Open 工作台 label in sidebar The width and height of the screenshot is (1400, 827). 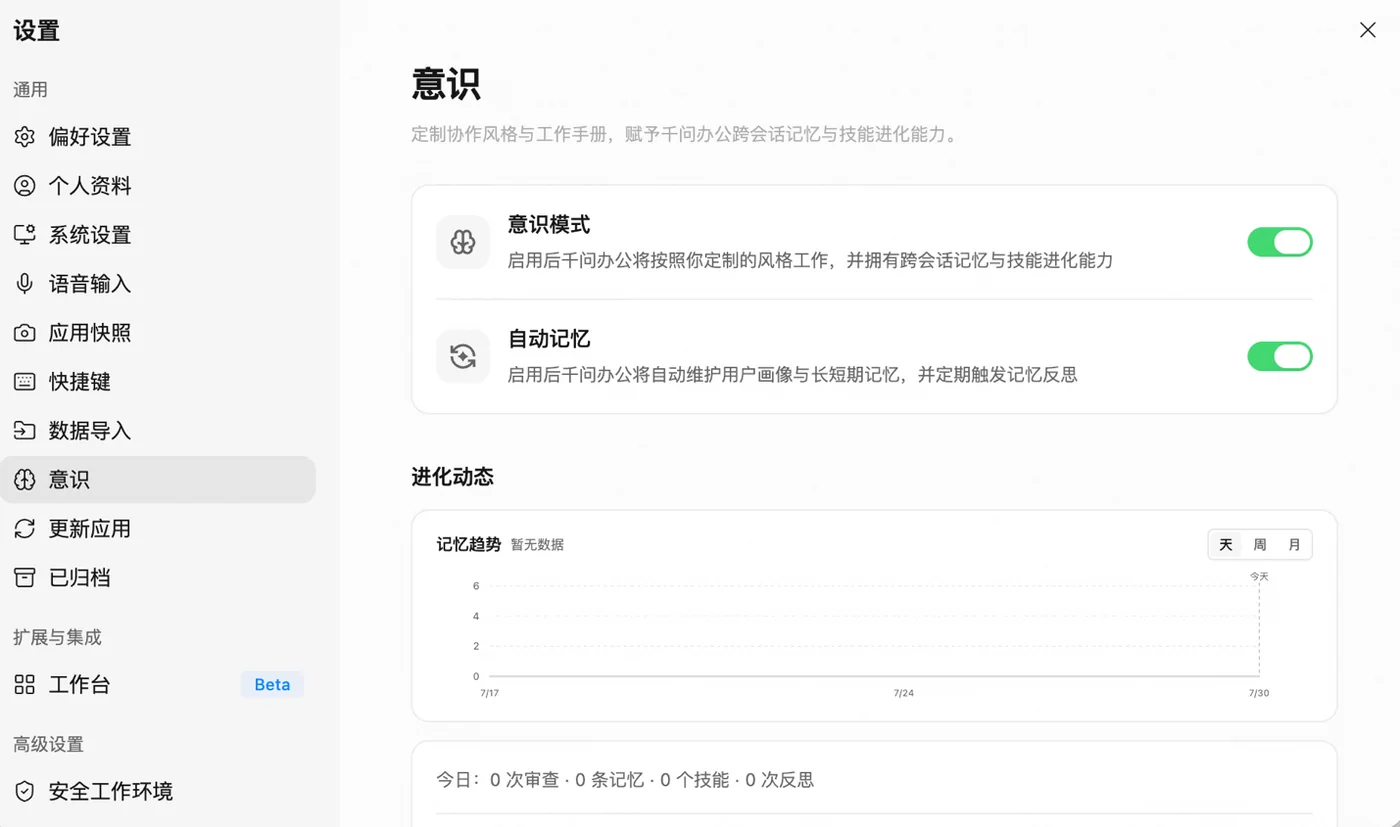pos(80,685)
